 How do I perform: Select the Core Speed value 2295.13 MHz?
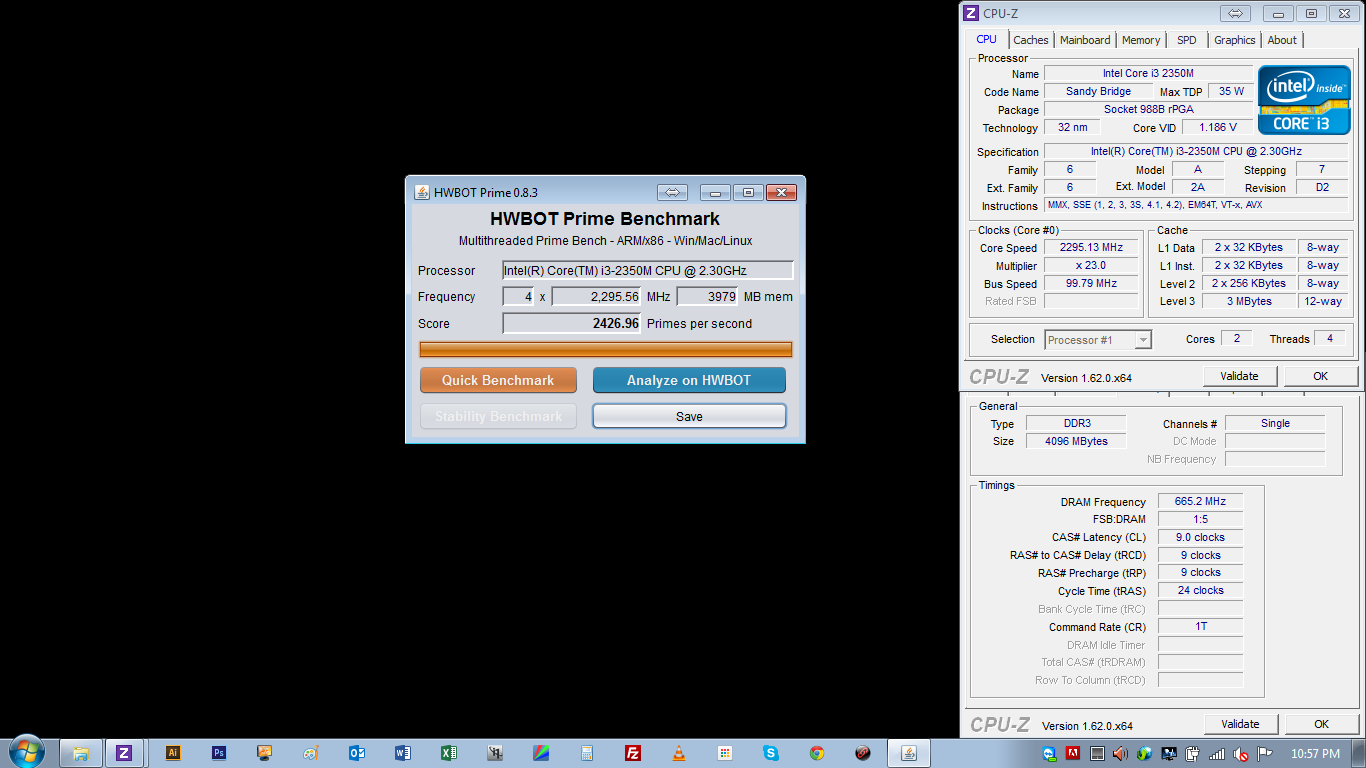[x=1092, y=248]
